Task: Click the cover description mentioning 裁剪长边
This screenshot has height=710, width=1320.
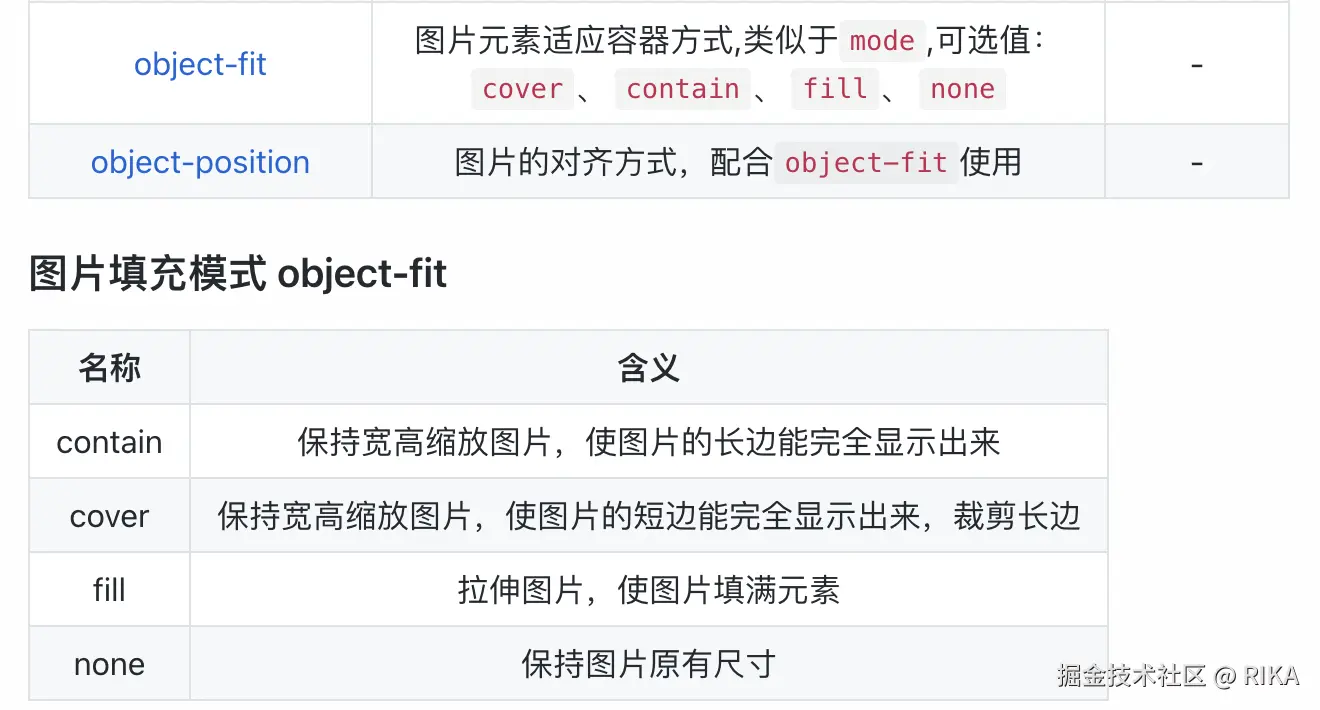Action: 649,516
